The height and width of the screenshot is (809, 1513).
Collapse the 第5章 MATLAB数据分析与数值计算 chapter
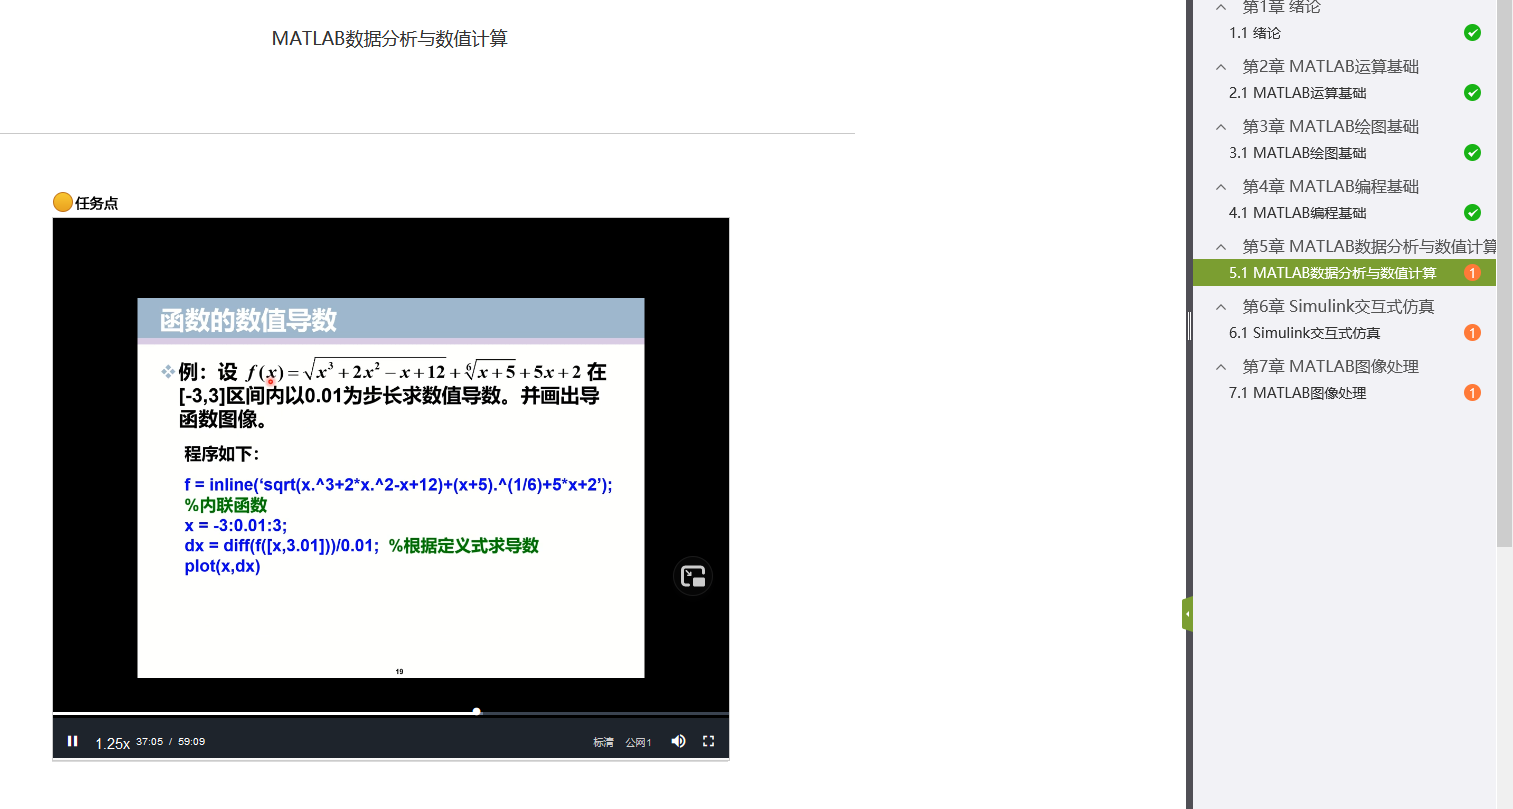1221,247
